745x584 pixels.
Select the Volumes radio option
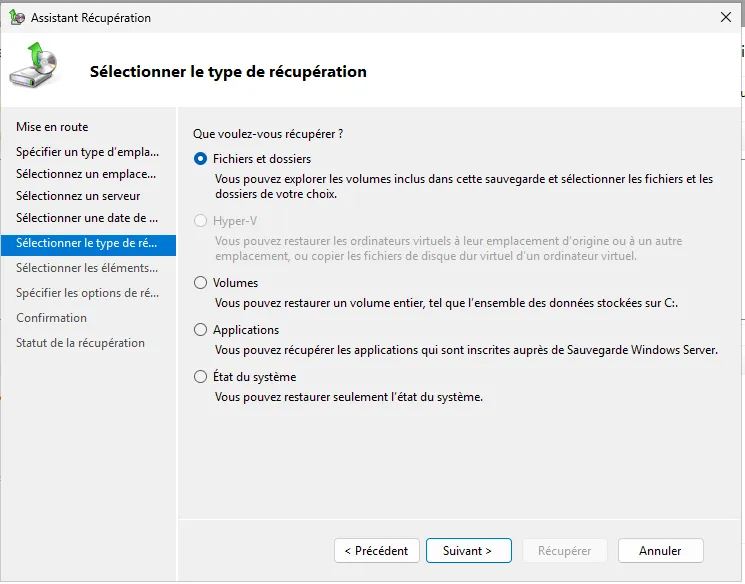[201, 283]
